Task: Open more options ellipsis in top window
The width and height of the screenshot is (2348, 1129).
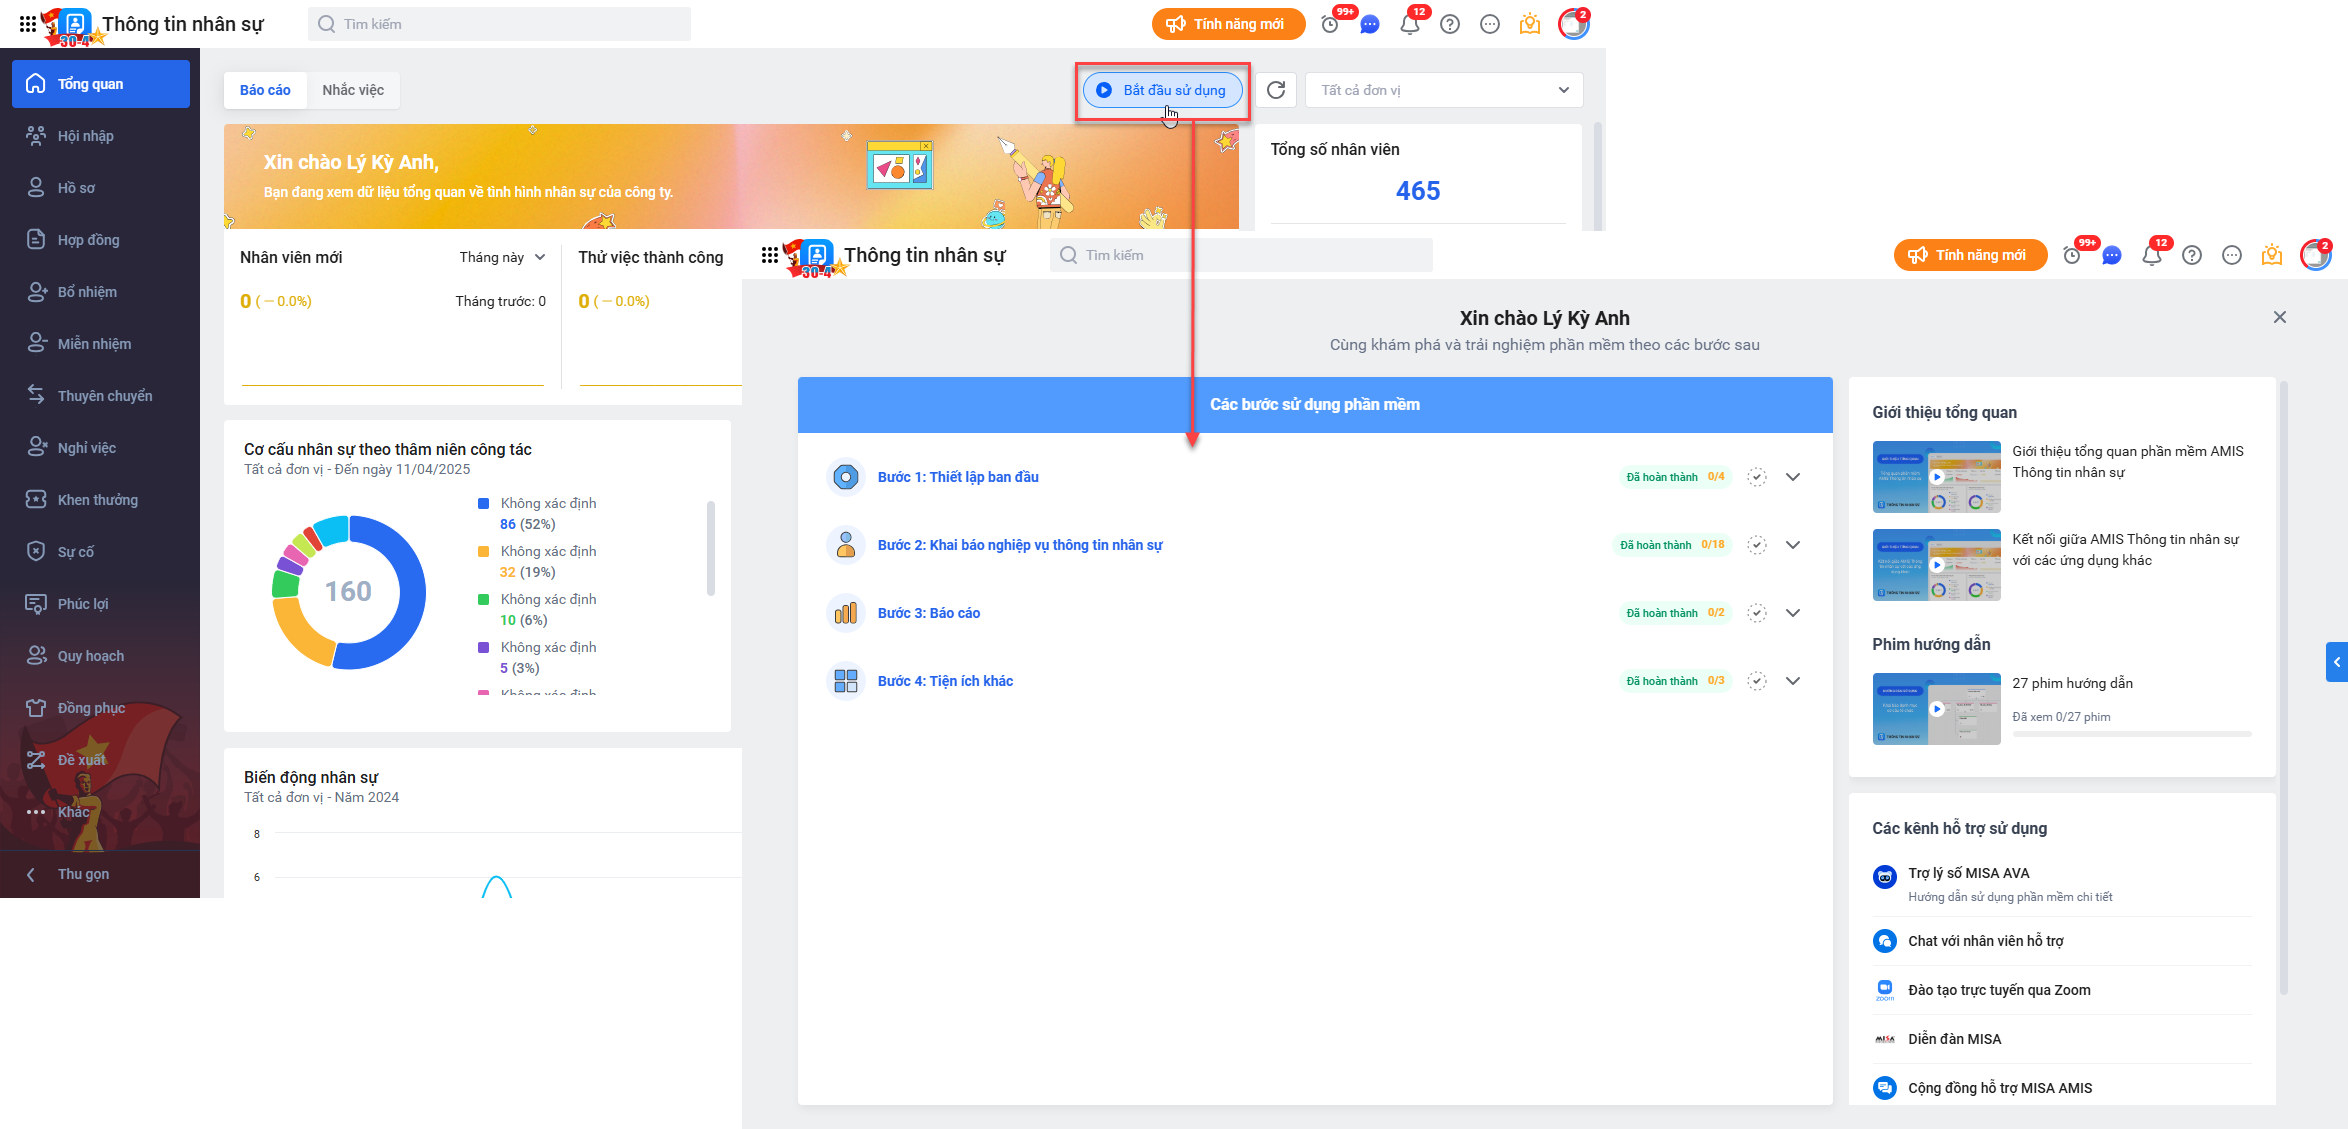Action: click(x=1490, y=24)
